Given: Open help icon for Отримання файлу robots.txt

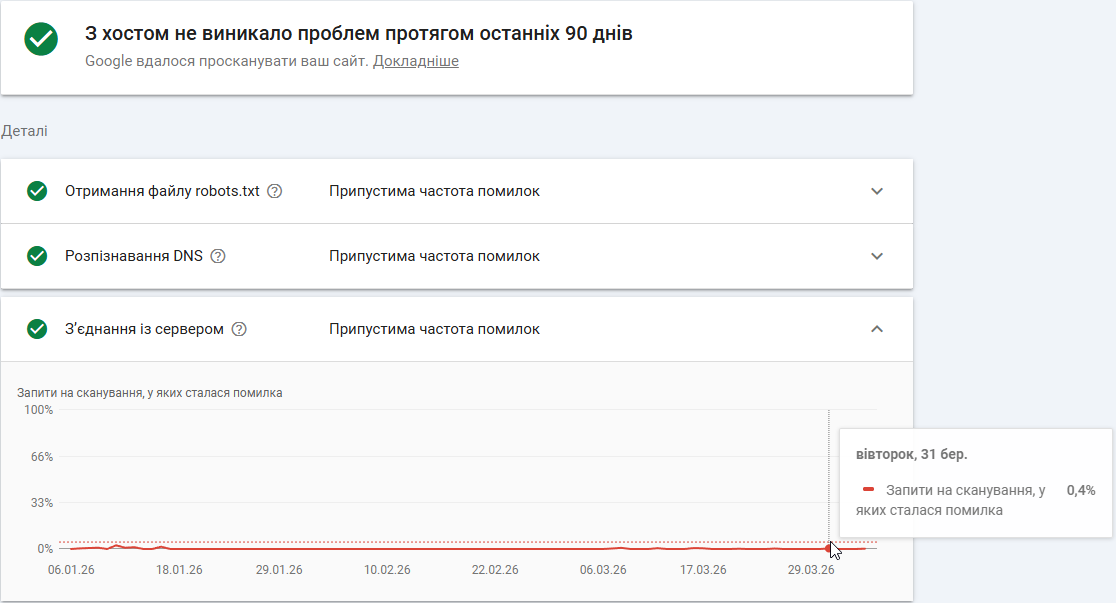Looking at the screenshot, I should click(275, 191).
